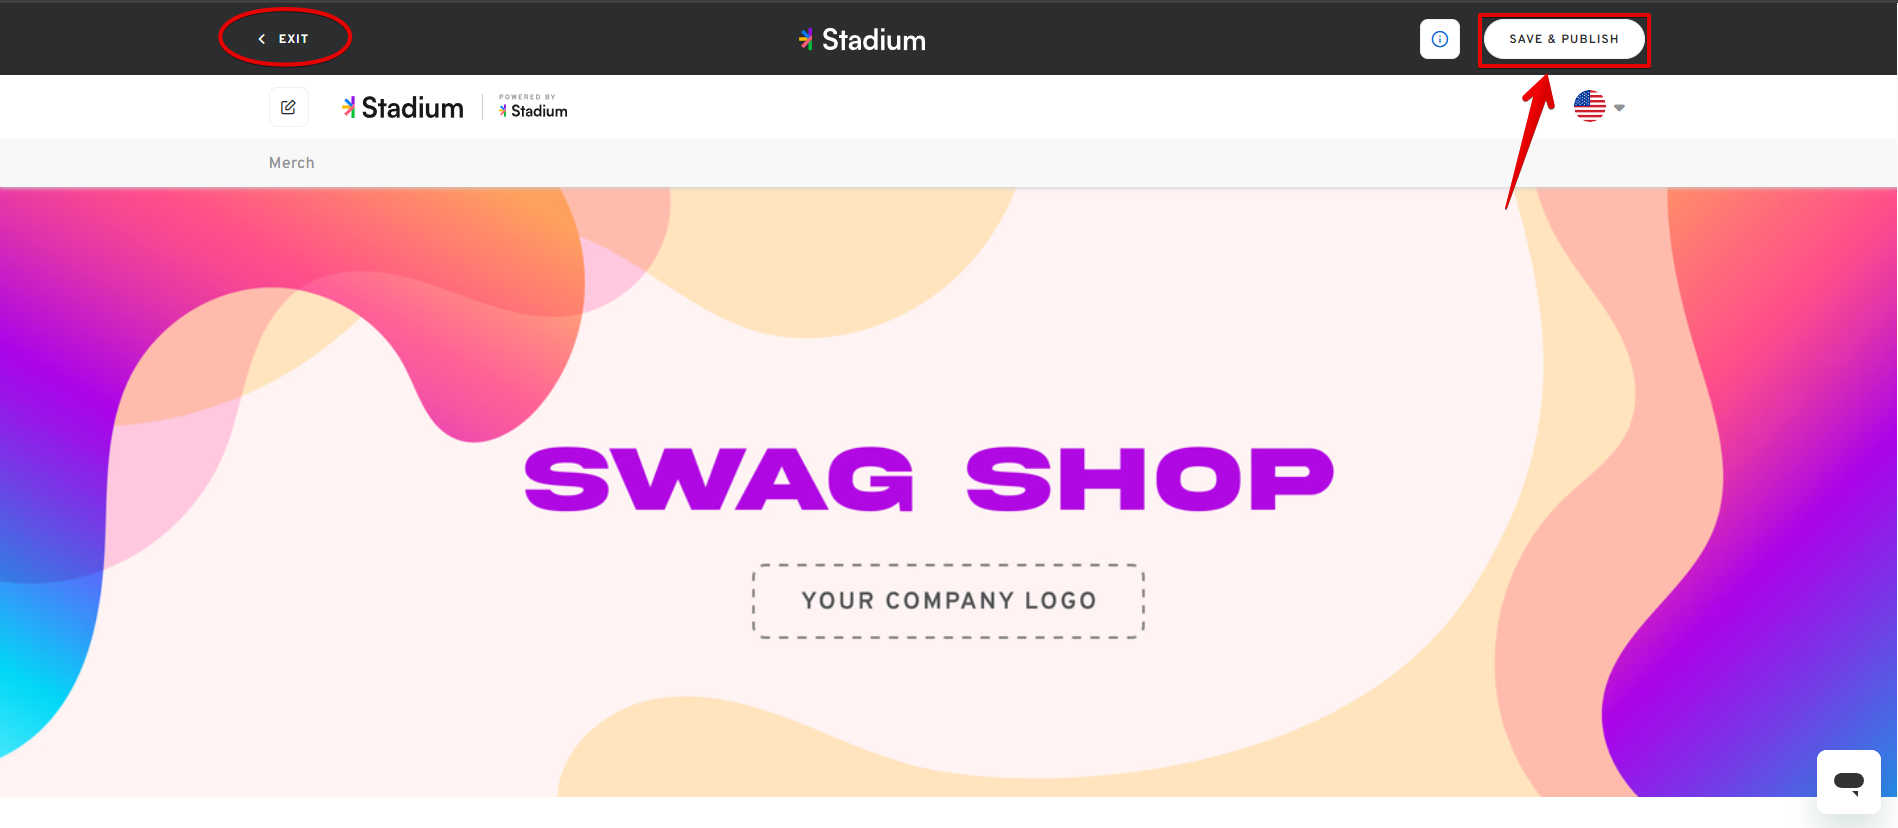Click the edit pencil icon

[x=288, y=107]
